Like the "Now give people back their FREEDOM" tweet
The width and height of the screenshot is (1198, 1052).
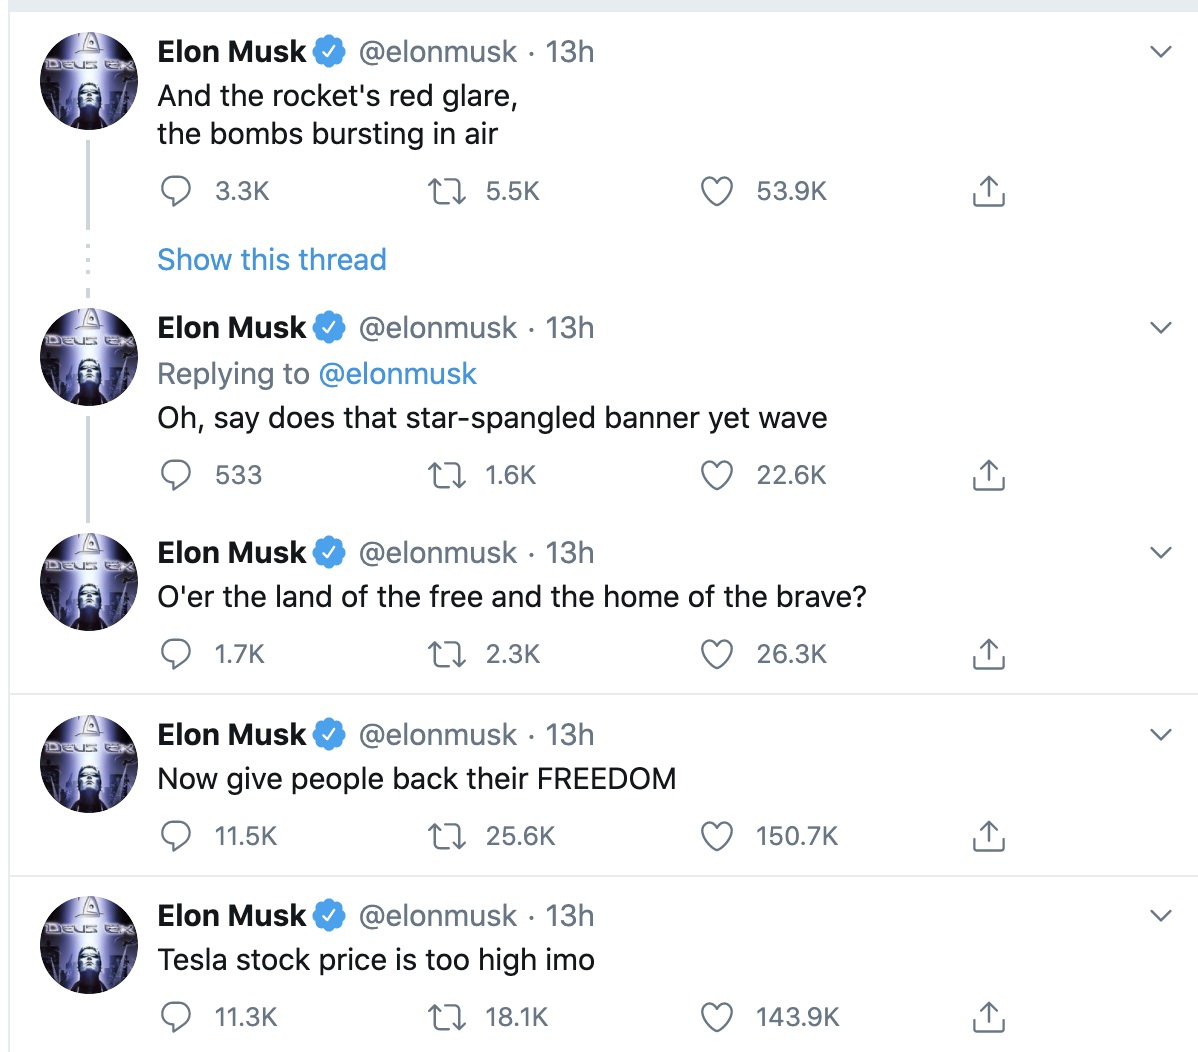(x=716, y=836)
